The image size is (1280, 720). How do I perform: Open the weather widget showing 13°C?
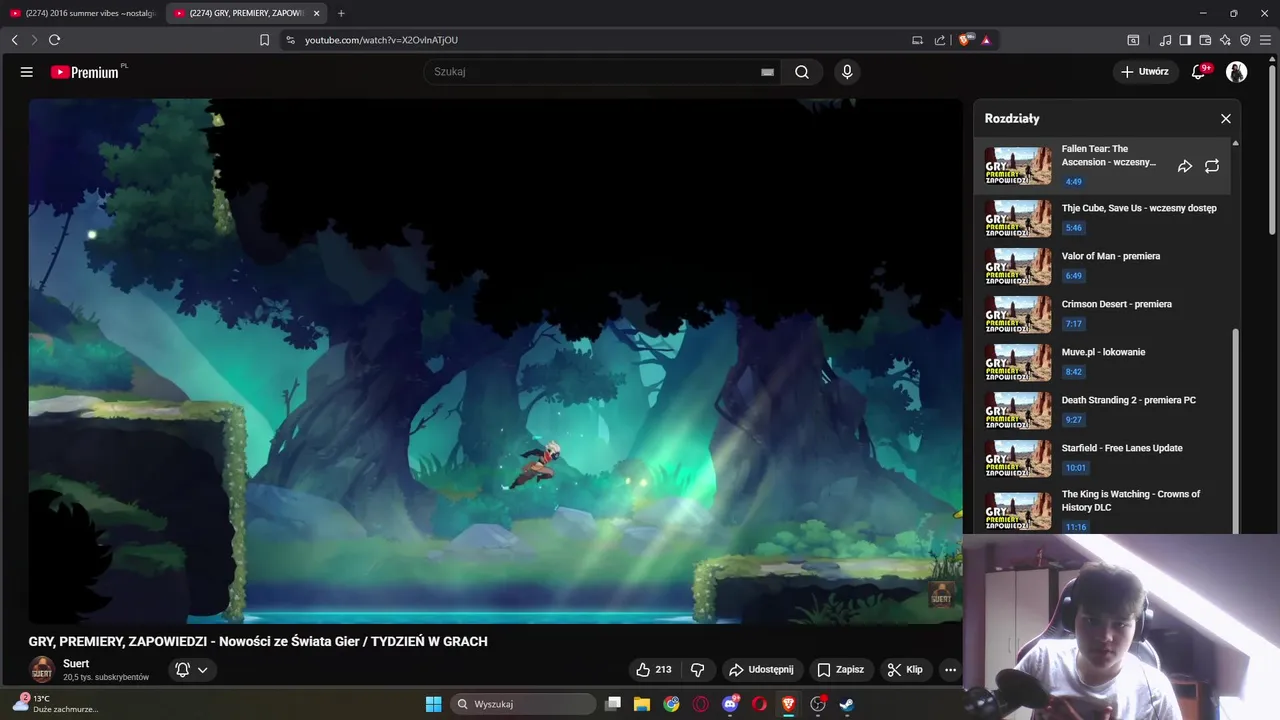(55, 704)
